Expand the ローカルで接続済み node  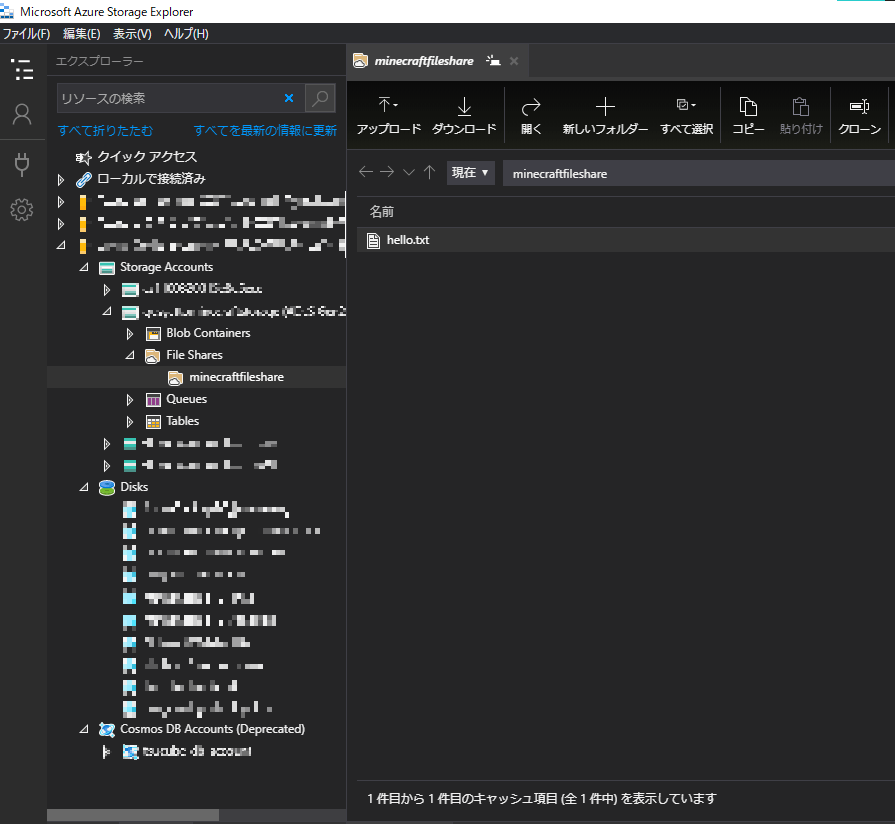click(x=61, y=179)
